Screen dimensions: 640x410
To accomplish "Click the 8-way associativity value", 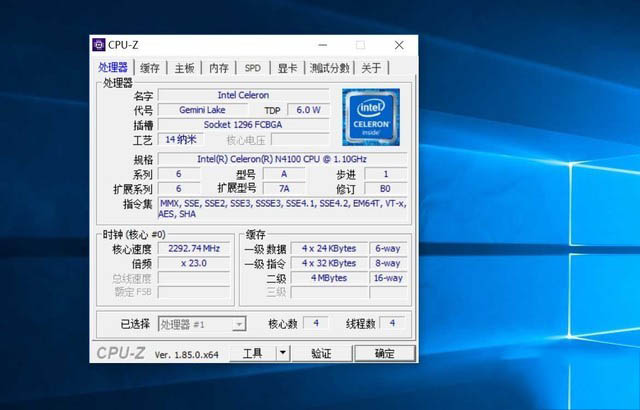I will [x=388, y=263].
